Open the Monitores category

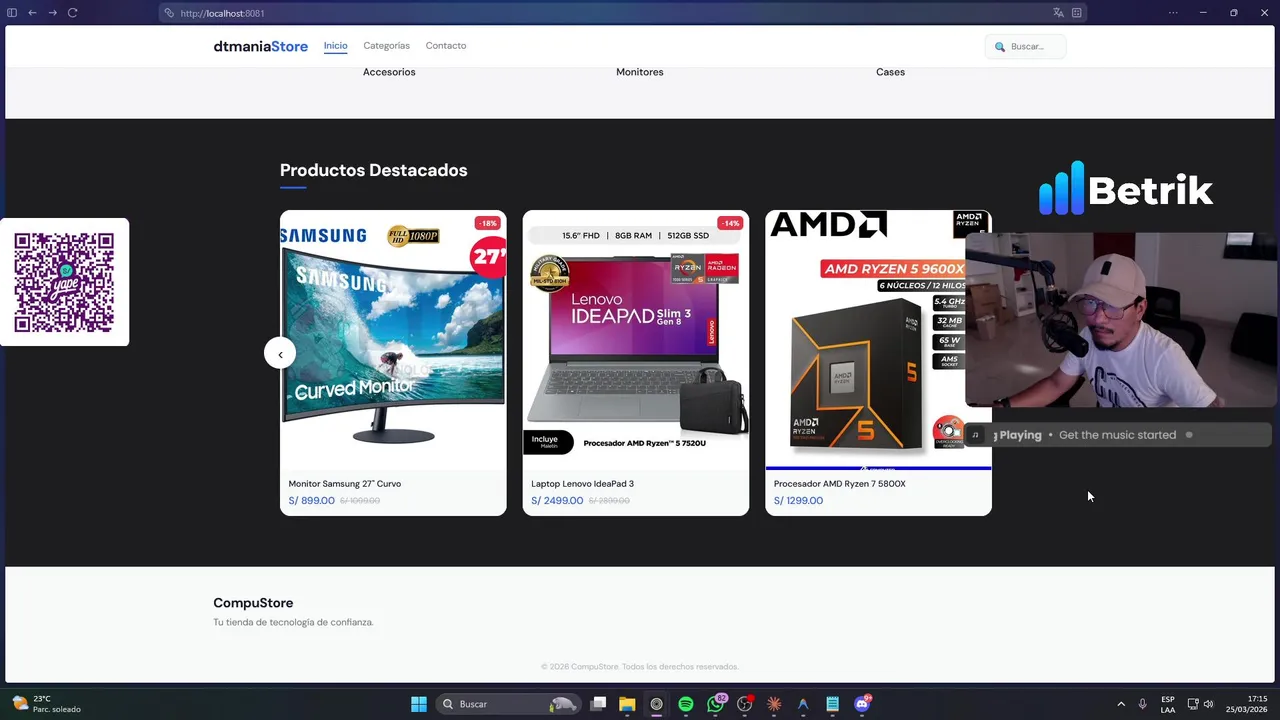(x=639, y=72)
